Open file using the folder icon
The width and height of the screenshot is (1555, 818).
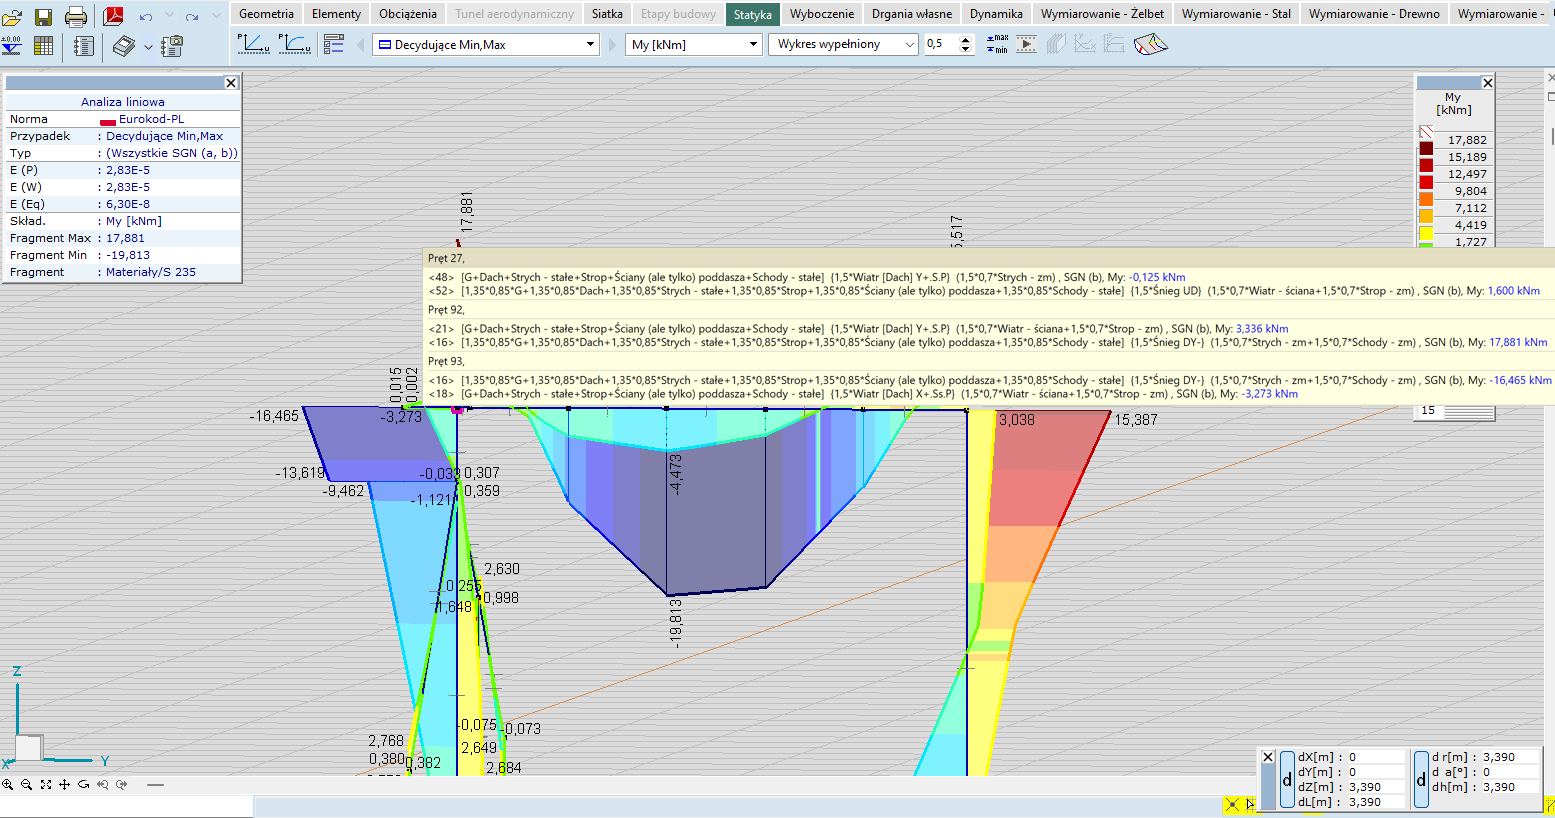pyautogui.click(x=12, y=16)
